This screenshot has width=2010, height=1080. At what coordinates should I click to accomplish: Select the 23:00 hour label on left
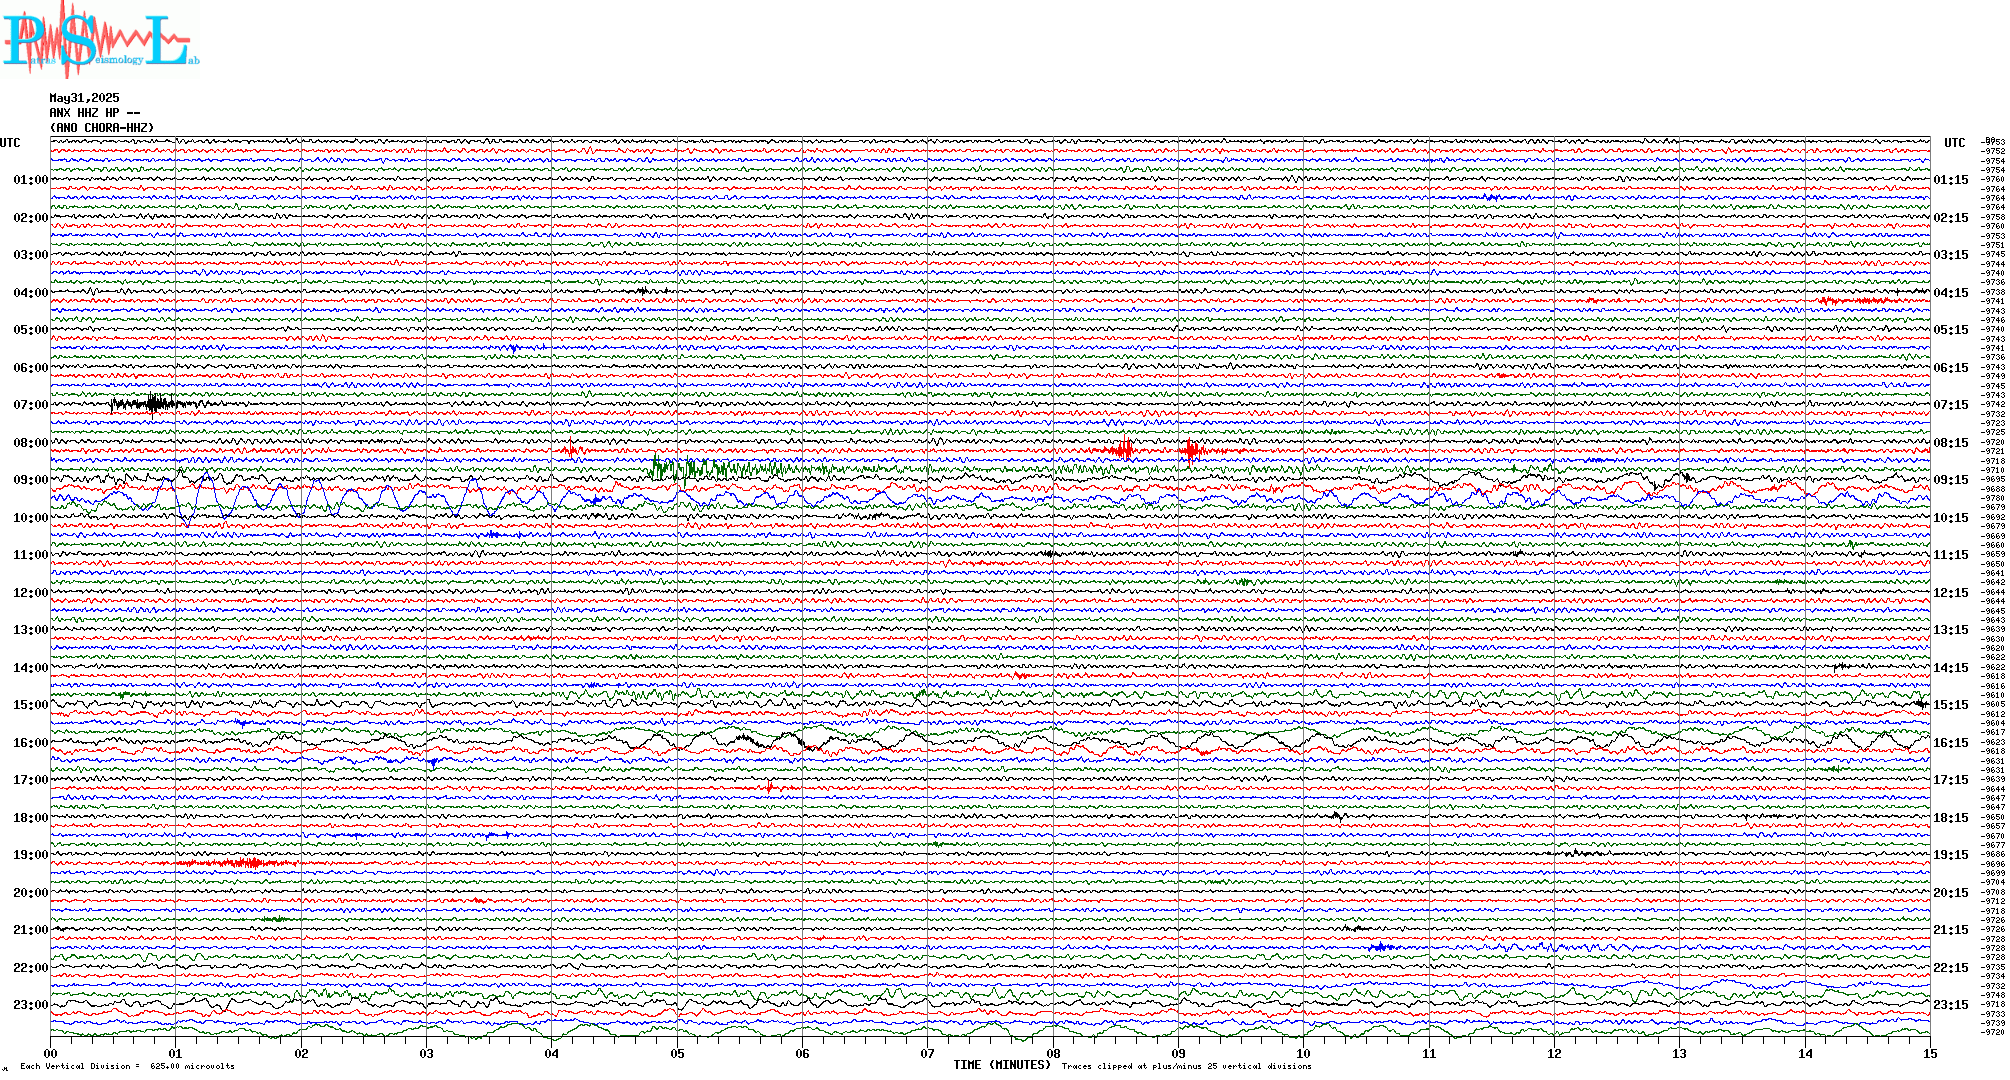(x=30, y=1005)
